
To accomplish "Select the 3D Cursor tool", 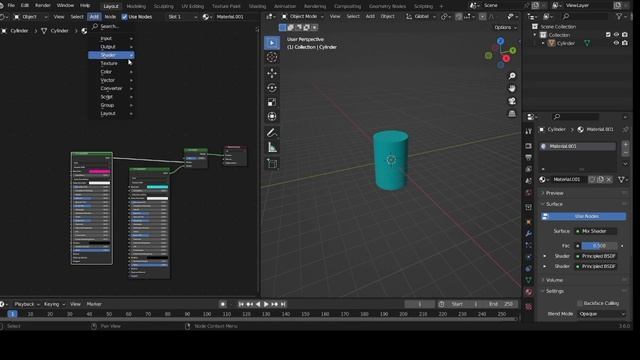I will point(272,58).
